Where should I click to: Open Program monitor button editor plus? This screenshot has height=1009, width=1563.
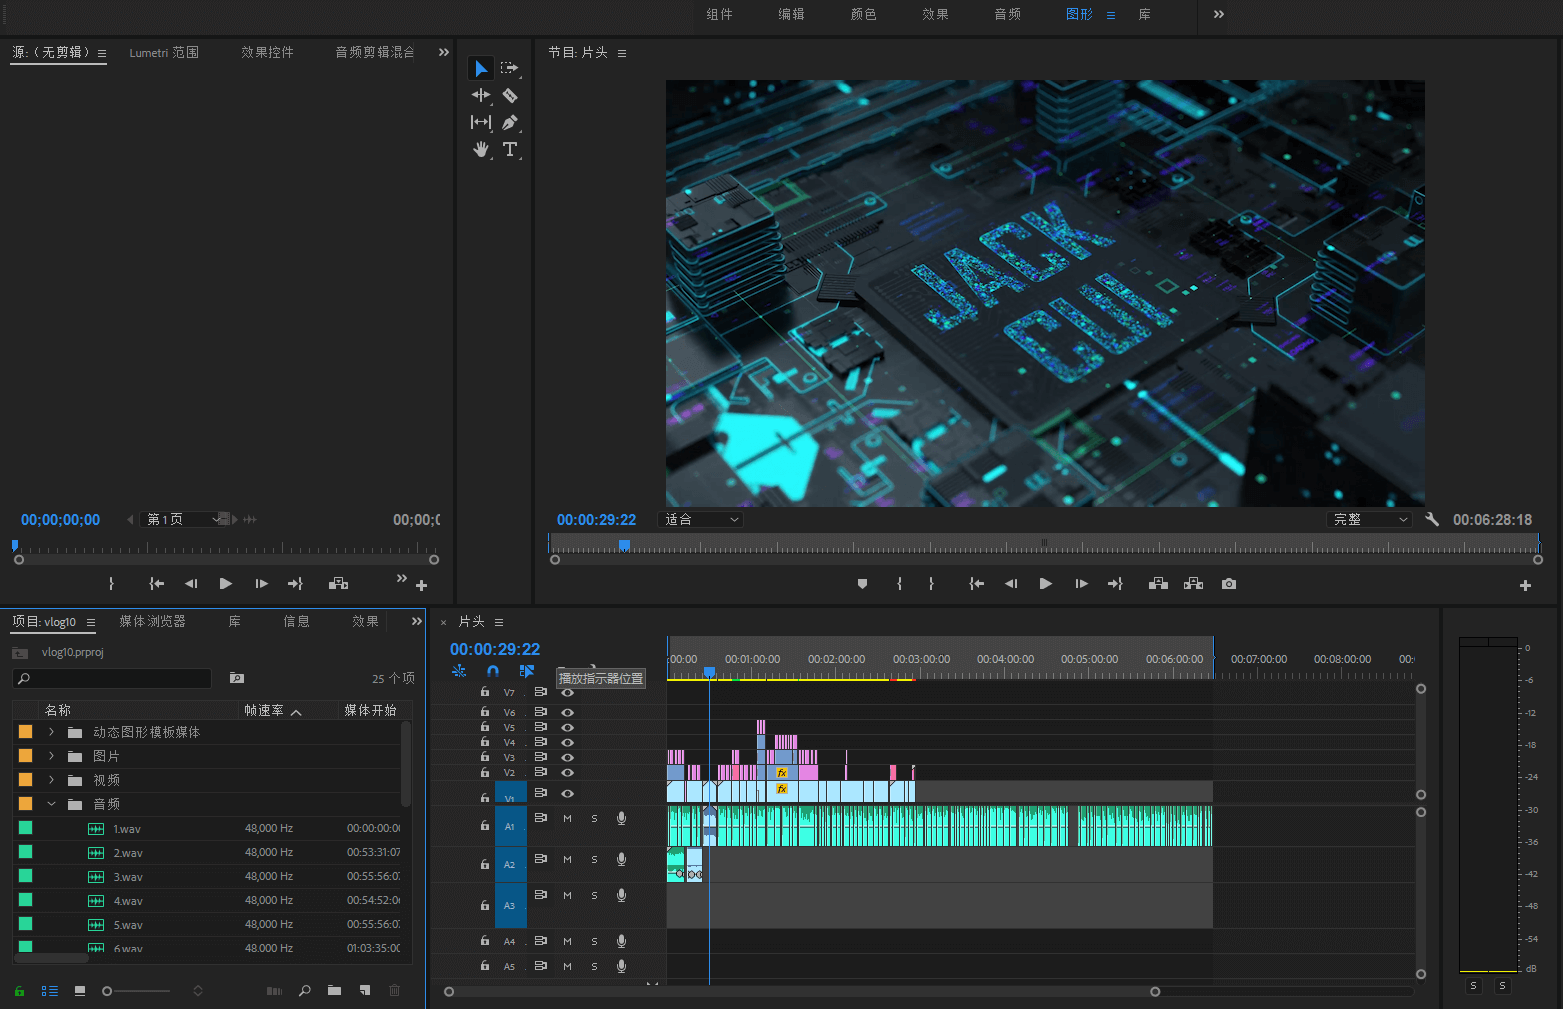[x=1525, y=585]
